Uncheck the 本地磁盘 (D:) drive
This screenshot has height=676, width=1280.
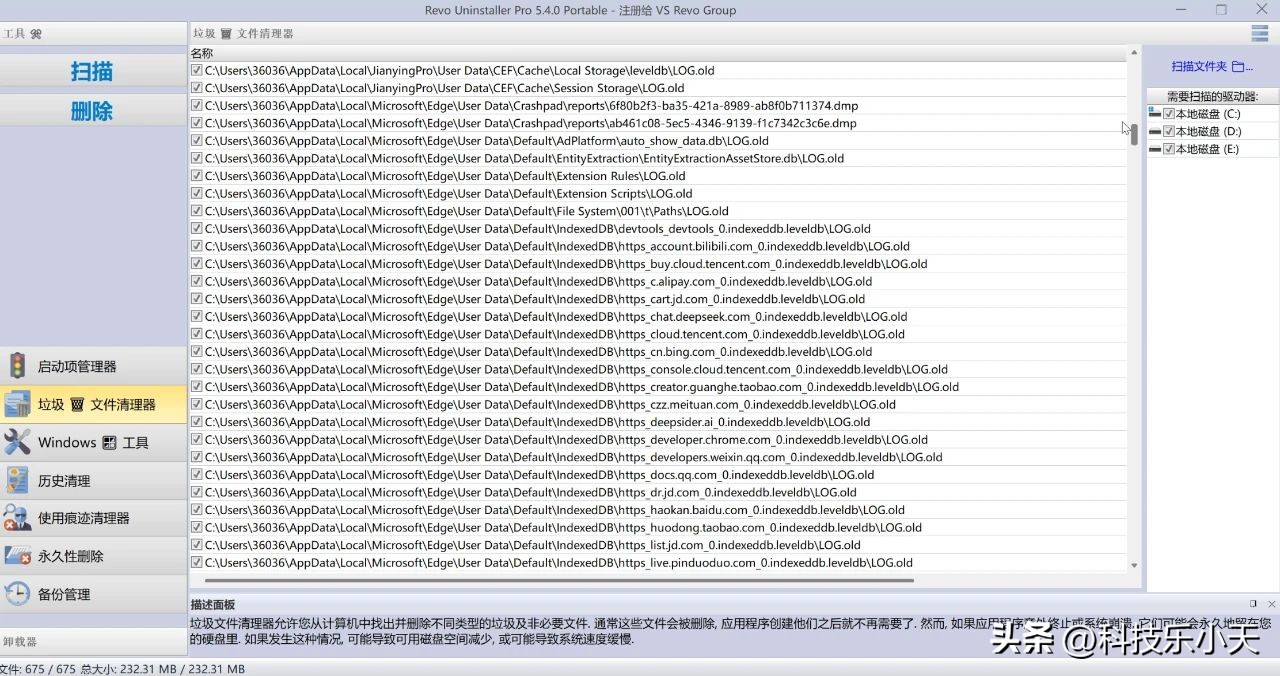[x=1167, y=130]
